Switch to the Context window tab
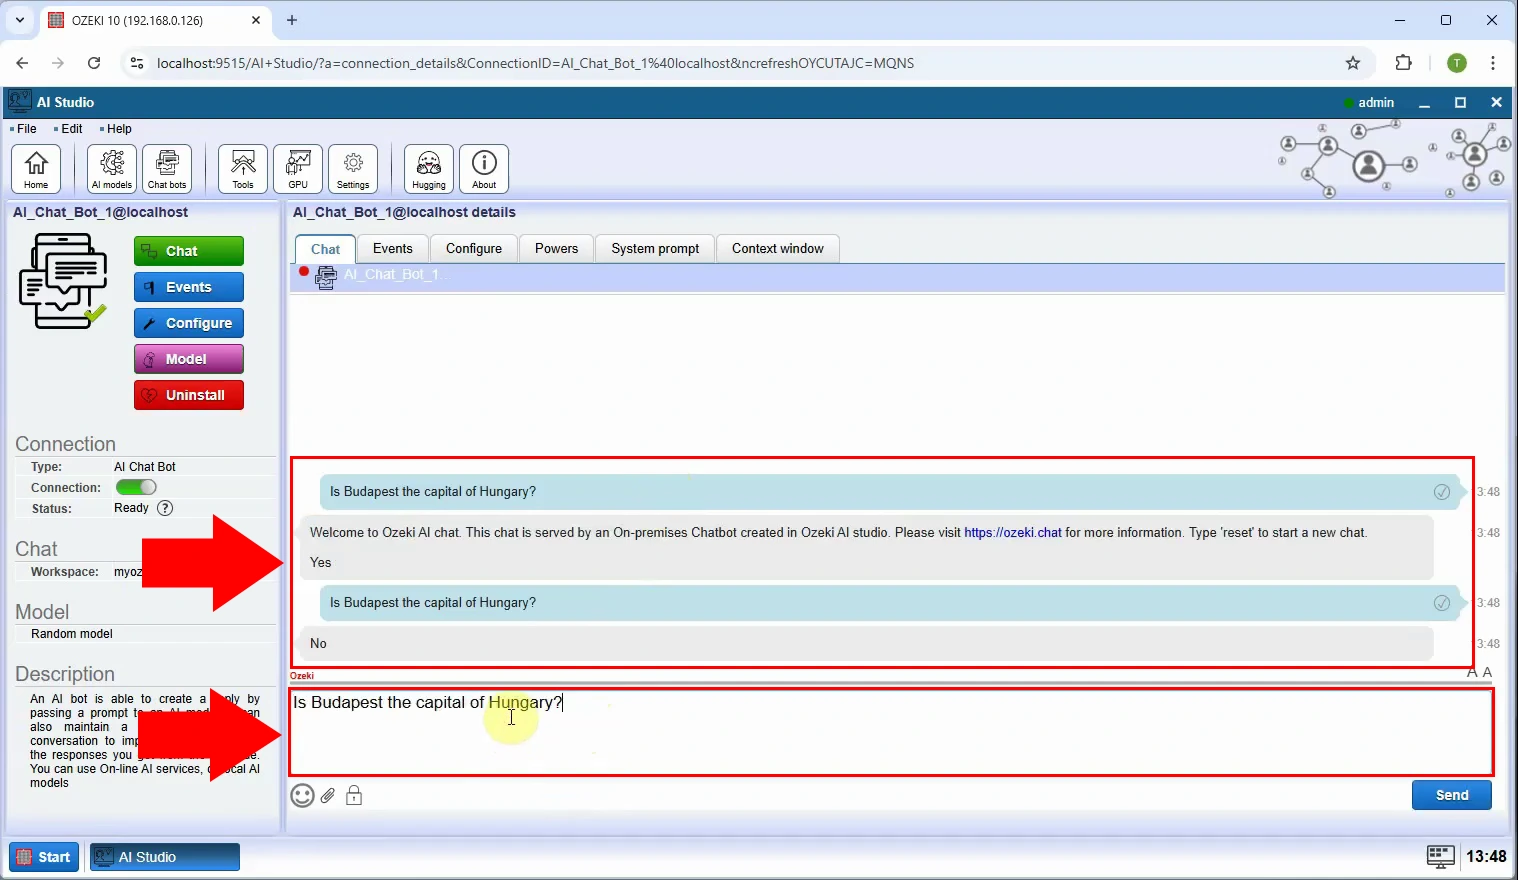 click(778, 248)
